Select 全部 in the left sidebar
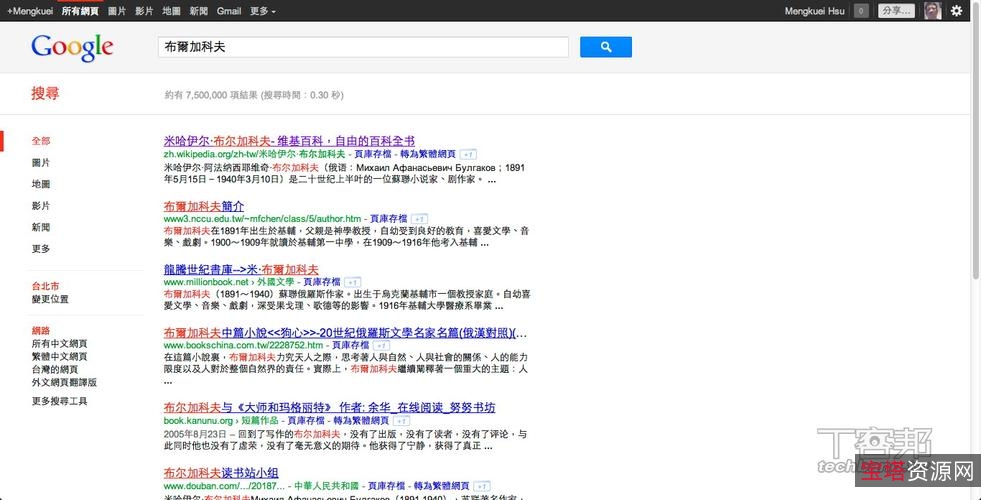This screenshot has height=500, width=981. click(x=41, y=141)
